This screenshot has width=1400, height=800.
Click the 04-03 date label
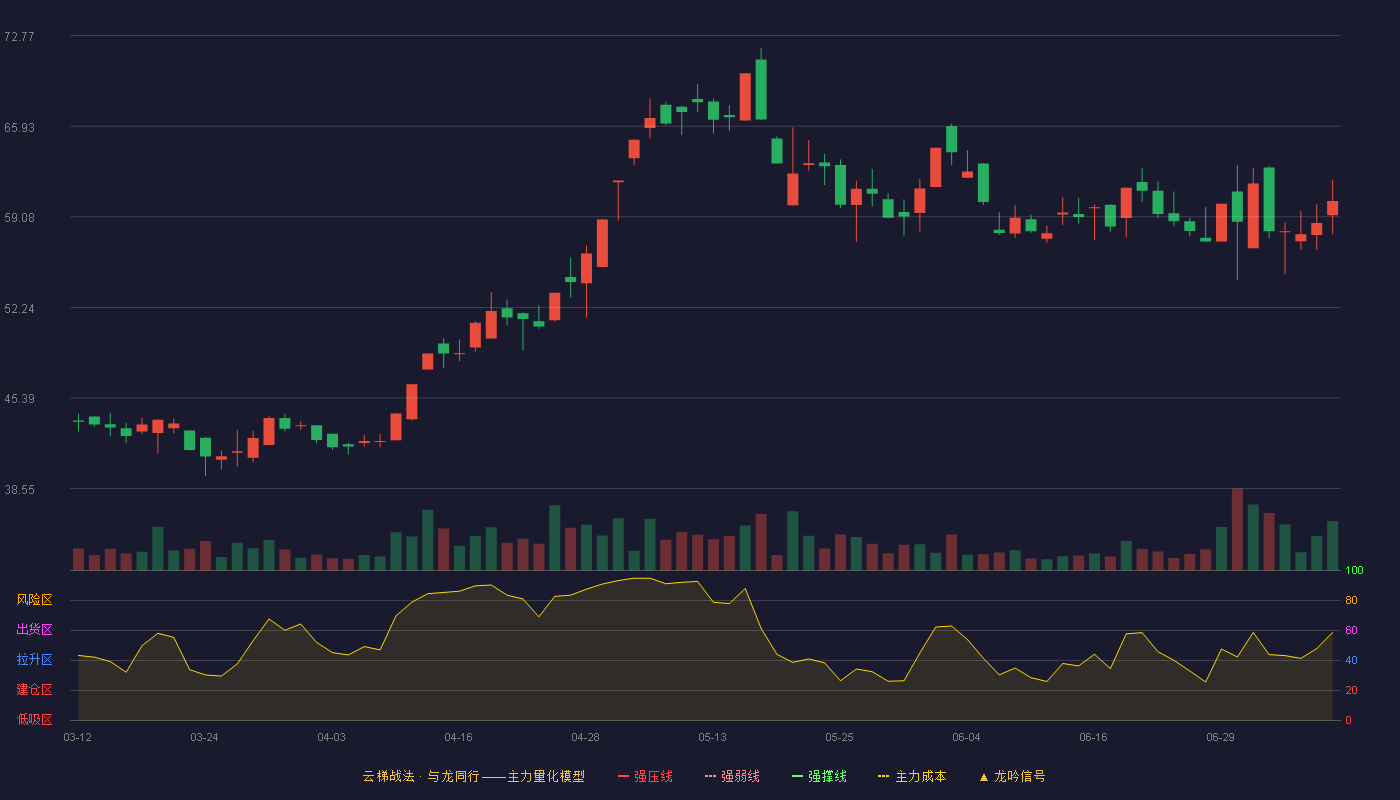coord(331,737)
